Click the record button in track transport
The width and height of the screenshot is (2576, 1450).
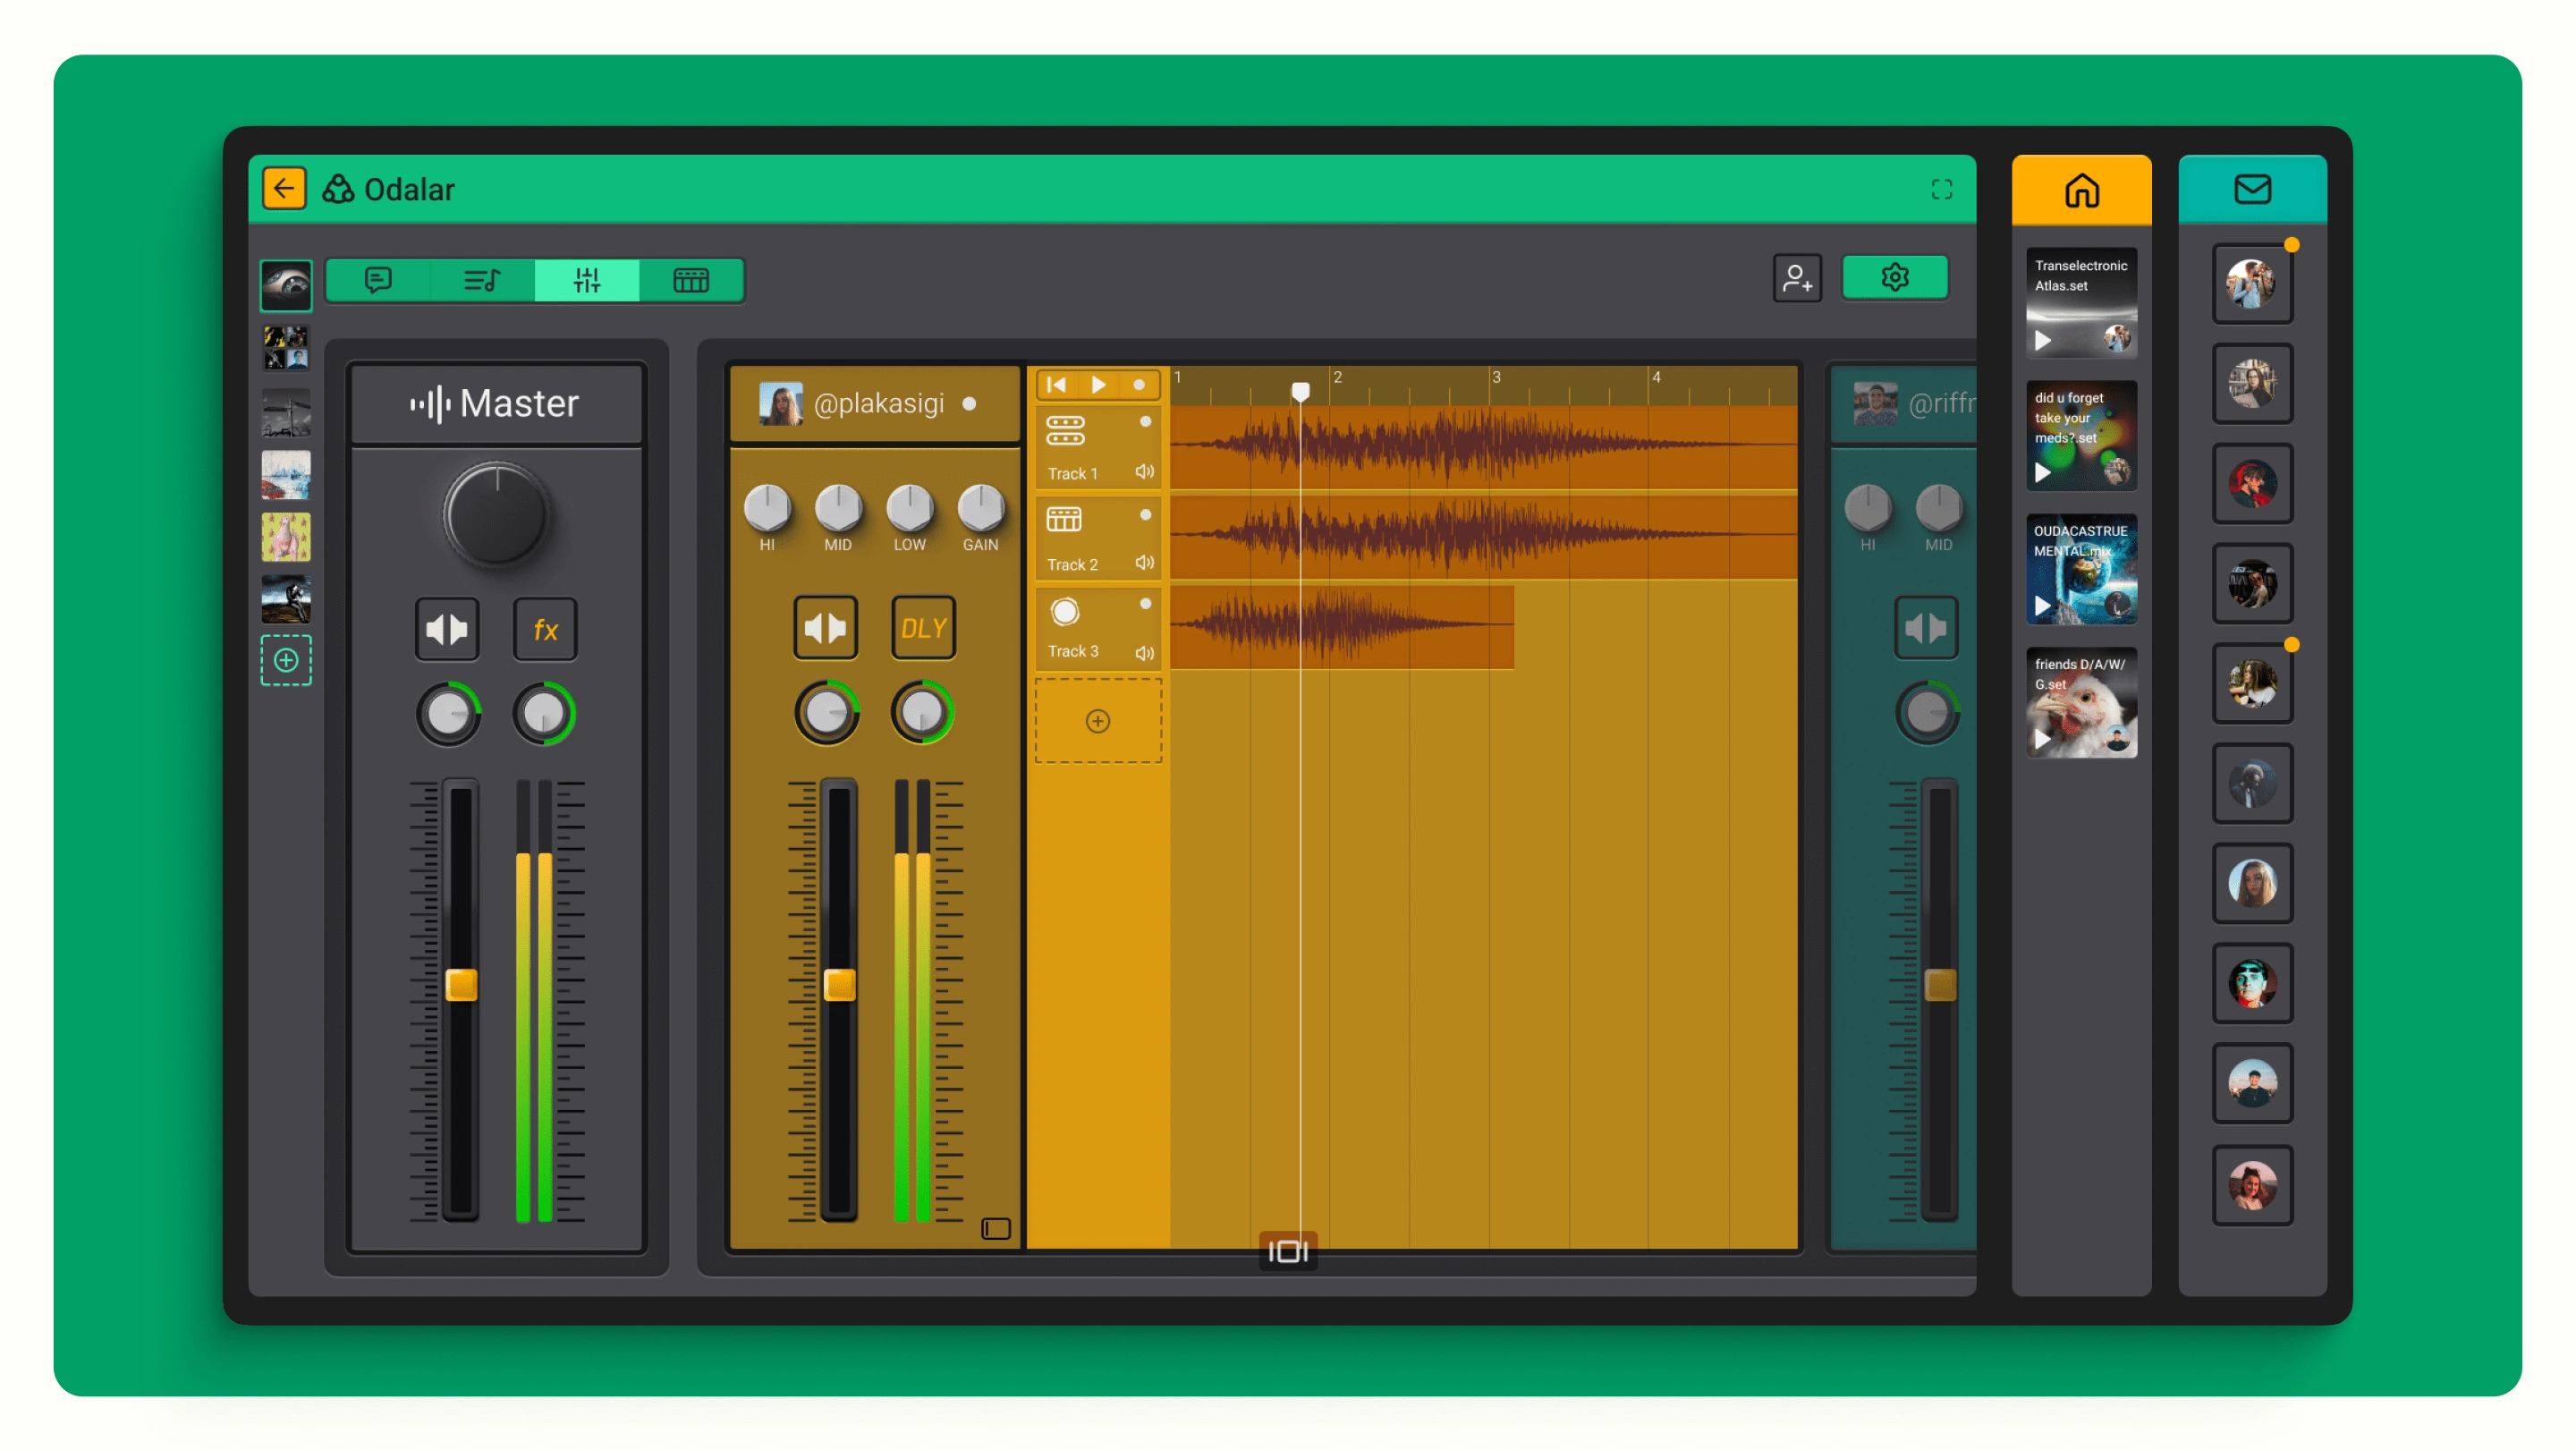tap(1139, 385)
